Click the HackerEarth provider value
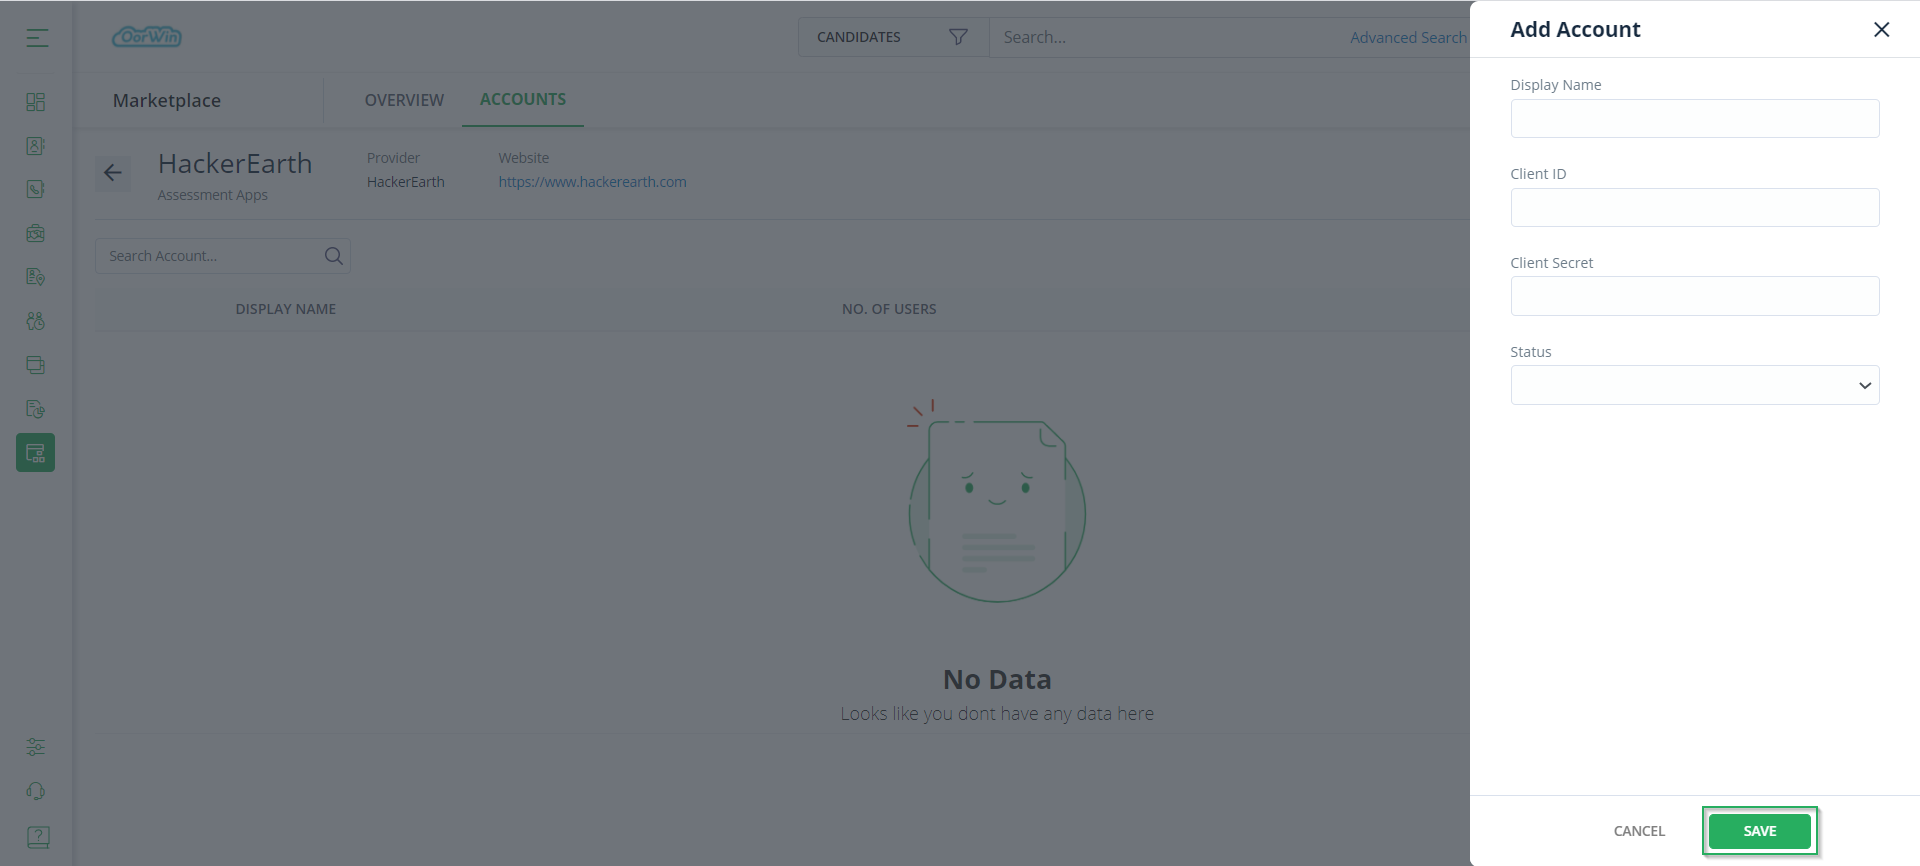This screenshot has width=1920, height=866. point(405,182)
